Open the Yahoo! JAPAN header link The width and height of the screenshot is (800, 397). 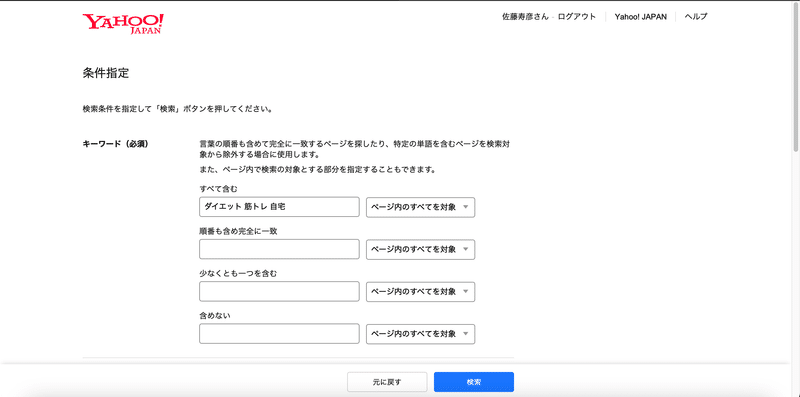640,16
